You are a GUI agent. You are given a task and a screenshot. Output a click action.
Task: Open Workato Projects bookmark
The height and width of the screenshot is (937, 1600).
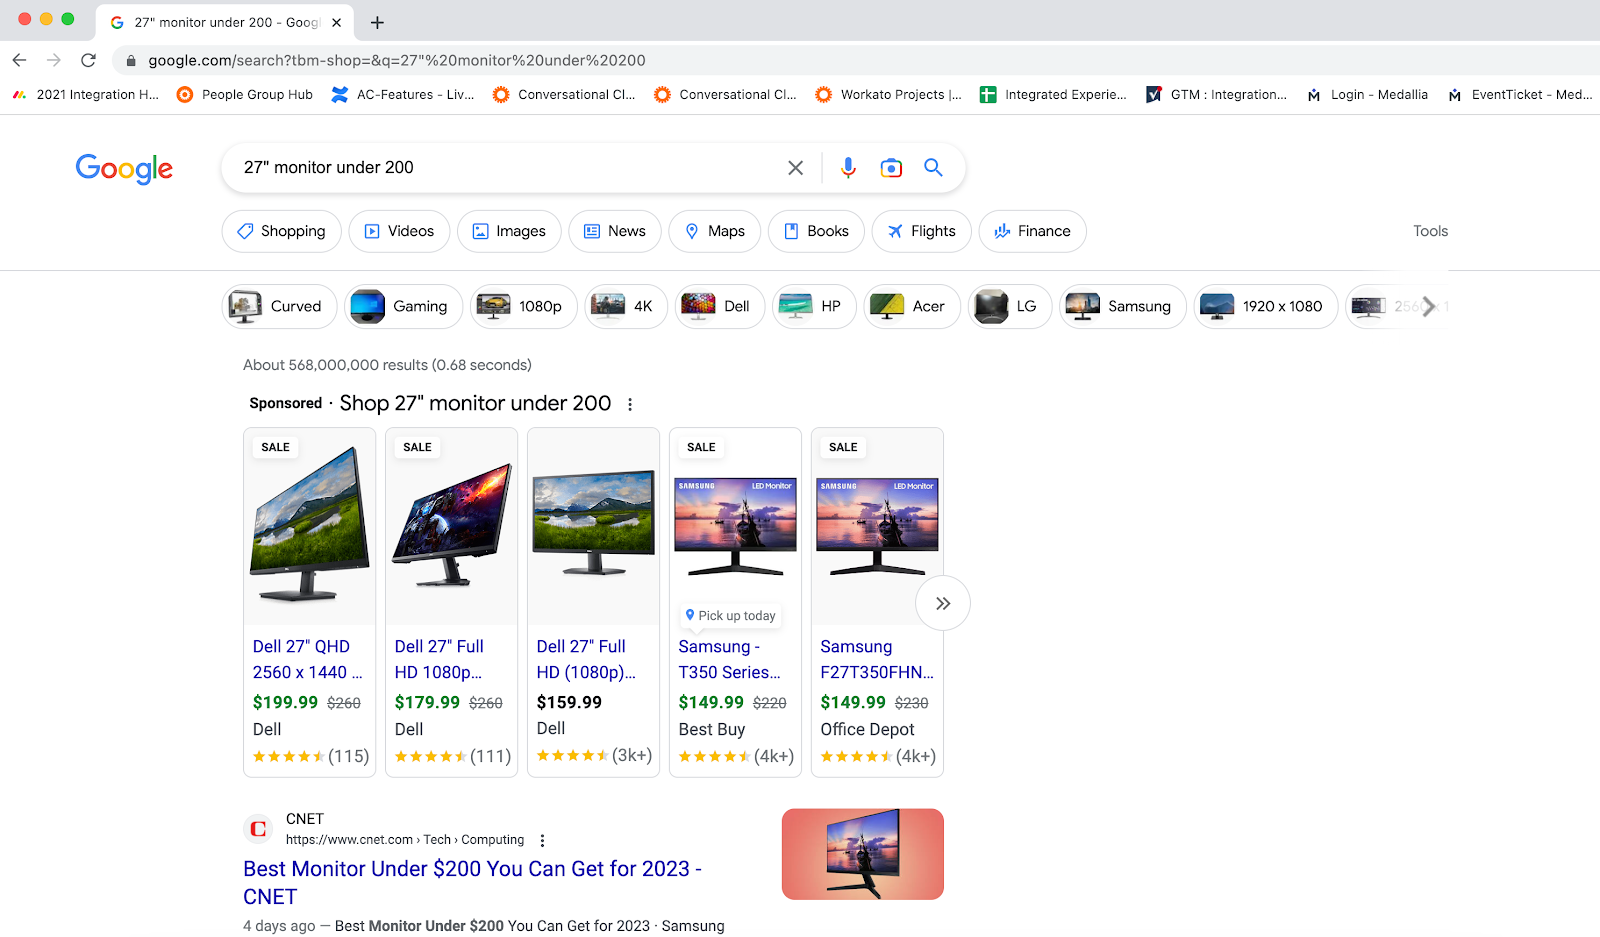coord(888,94)
